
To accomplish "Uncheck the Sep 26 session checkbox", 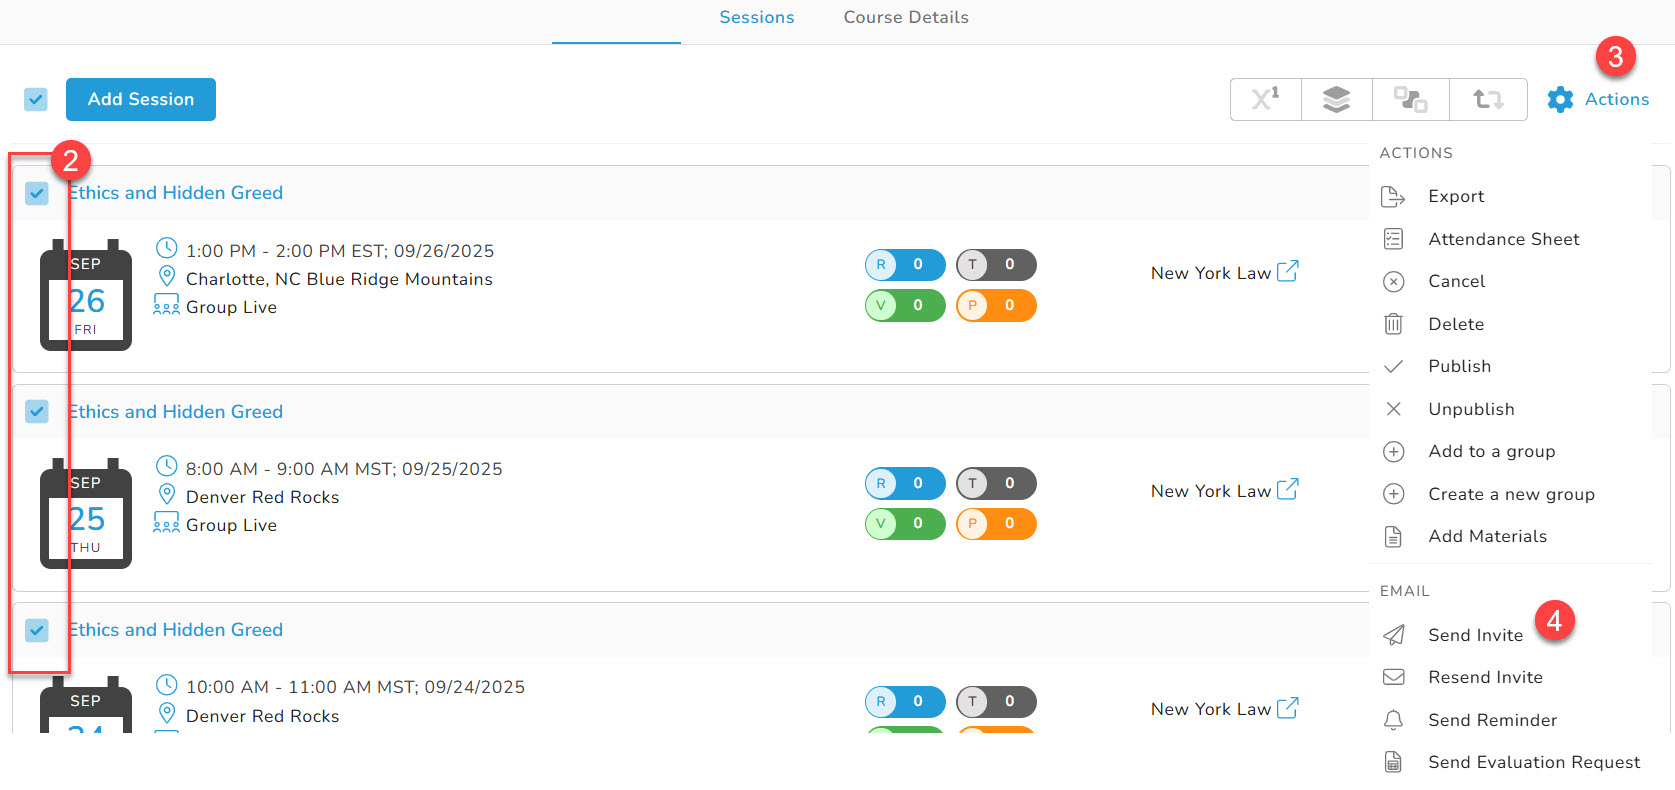I will pos(37,193).
